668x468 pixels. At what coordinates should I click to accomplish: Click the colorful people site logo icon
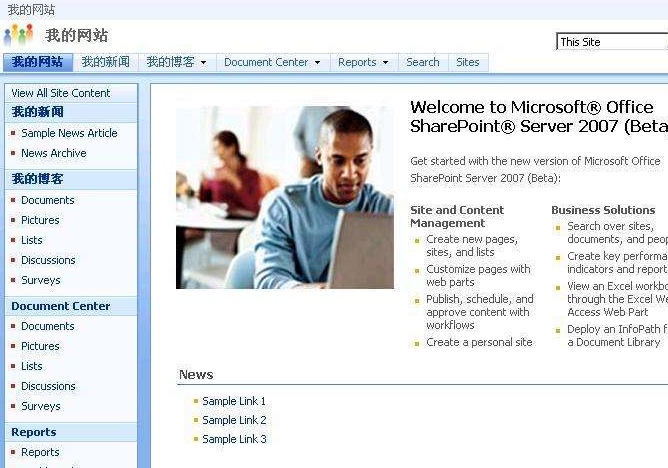[x=18, y=35]
